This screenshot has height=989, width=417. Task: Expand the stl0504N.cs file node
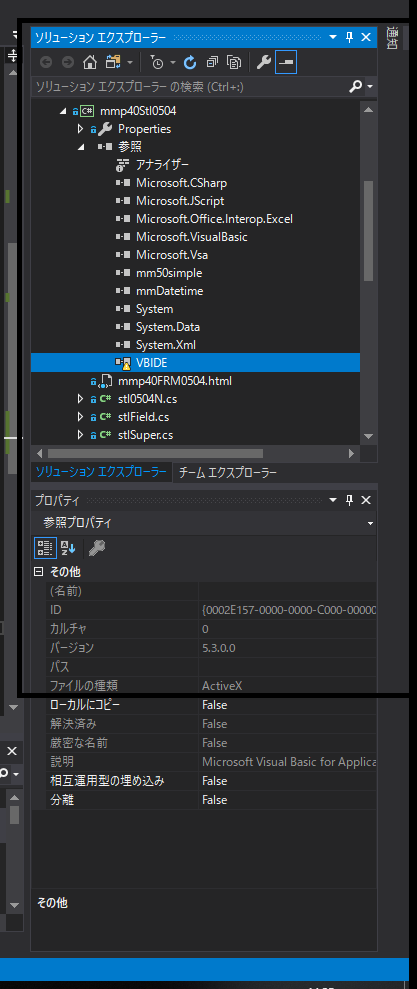pos(80,399)
